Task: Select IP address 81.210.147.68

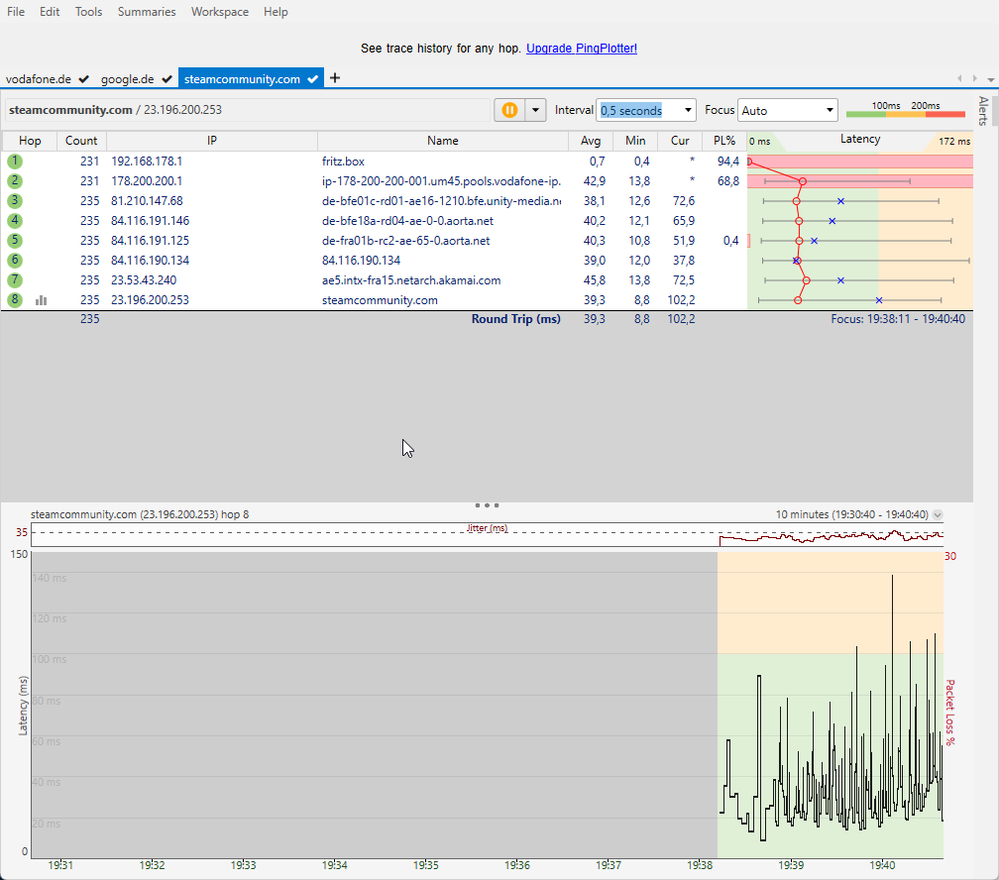Action: 147,201
